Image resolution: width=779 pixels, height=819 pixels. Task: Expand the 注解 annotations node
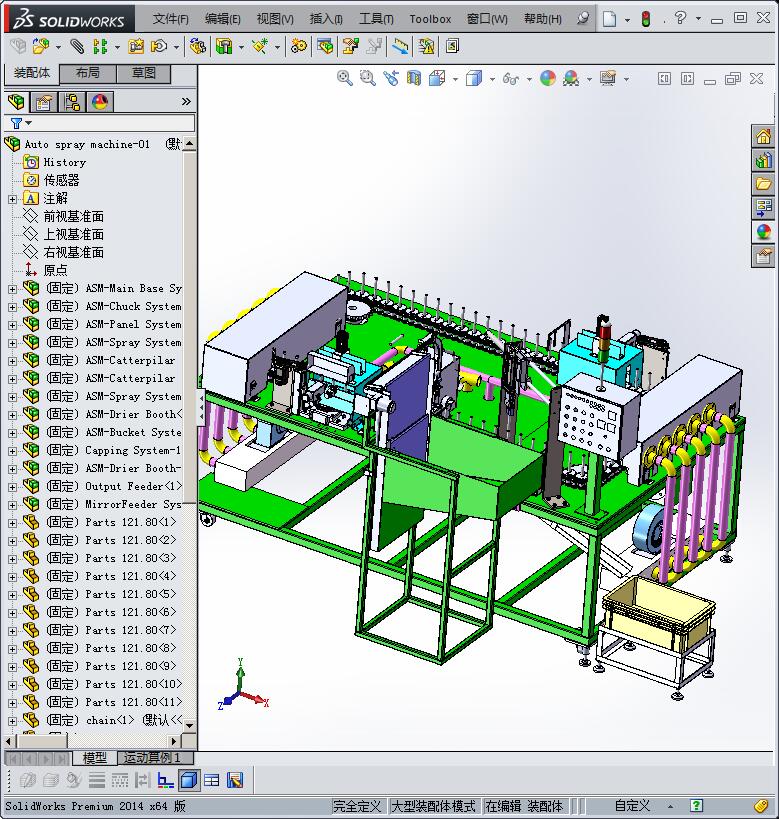click(x=12, y=199)
